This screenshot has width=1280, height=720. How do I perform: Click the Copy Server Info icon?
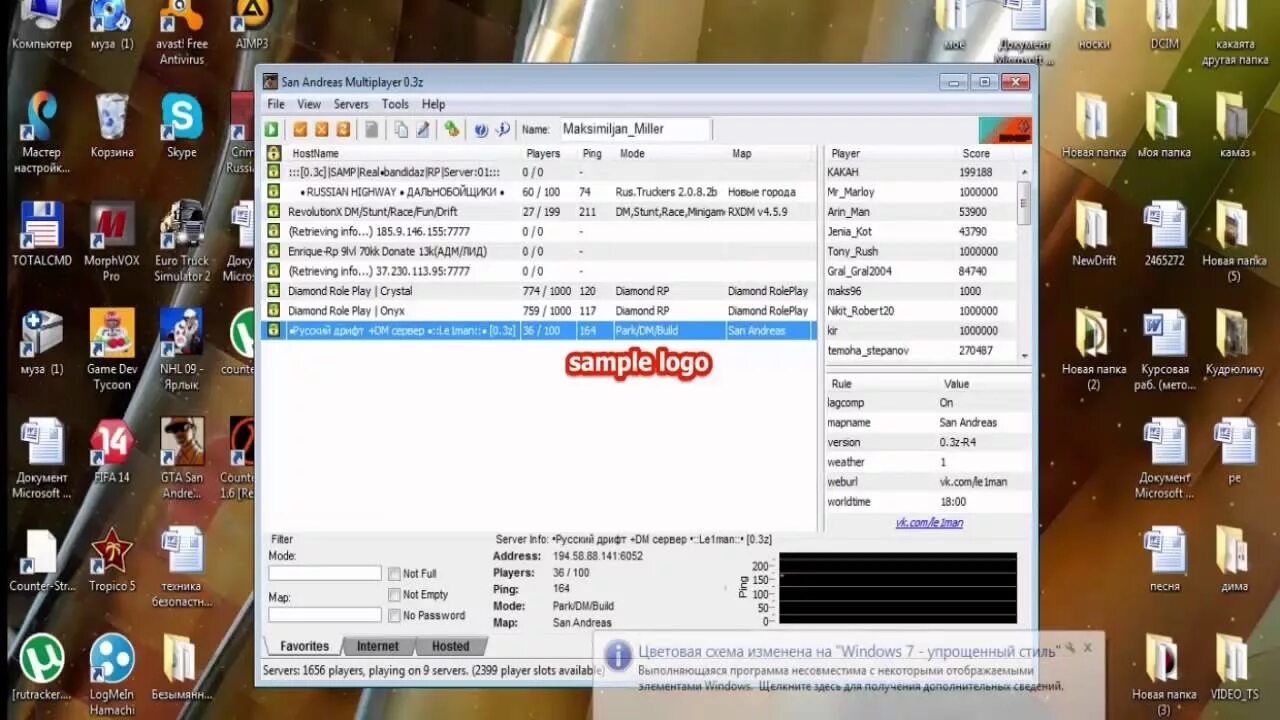tap(401, 129)
